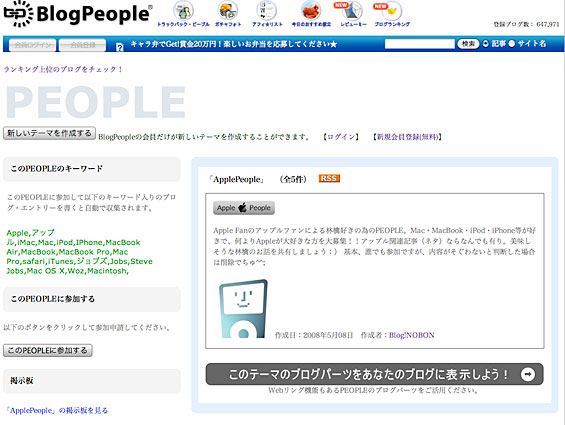Image resolution: width=565 pixels, height=425 pixels.
Task: Click the orange RSS icon
Action: (x=329, y=178)
